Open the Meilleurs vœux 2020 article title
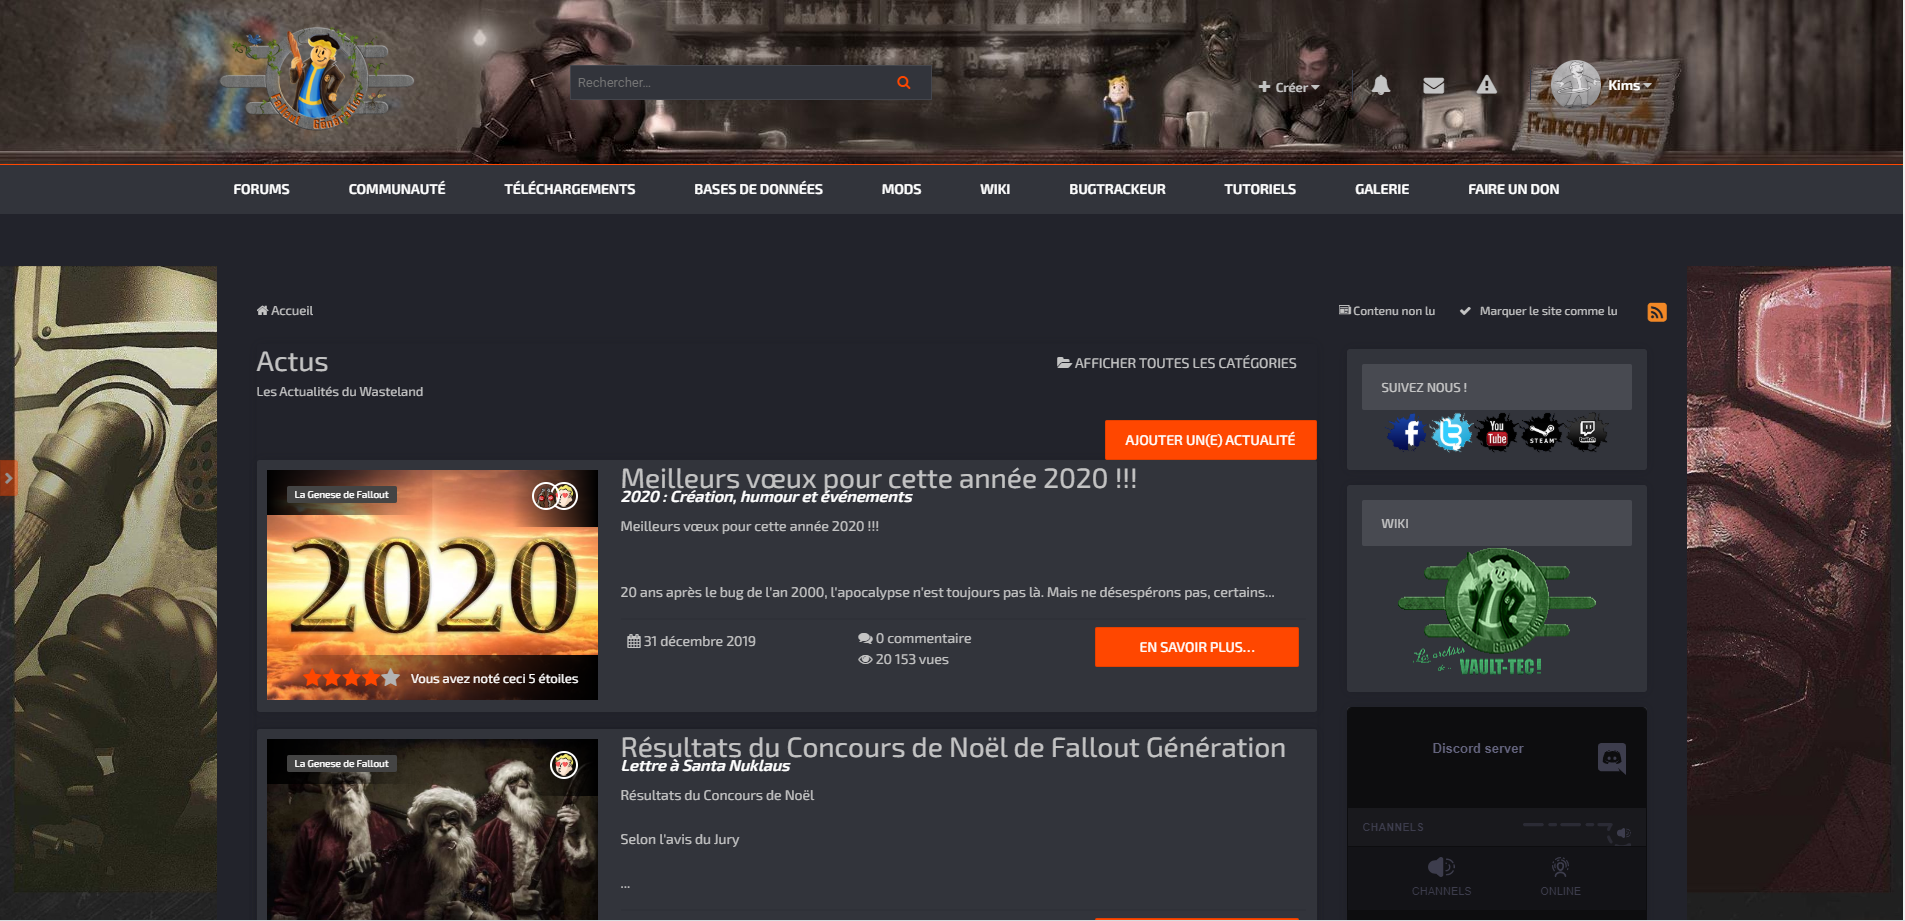1905x921 pixels. tap(878, 478)
